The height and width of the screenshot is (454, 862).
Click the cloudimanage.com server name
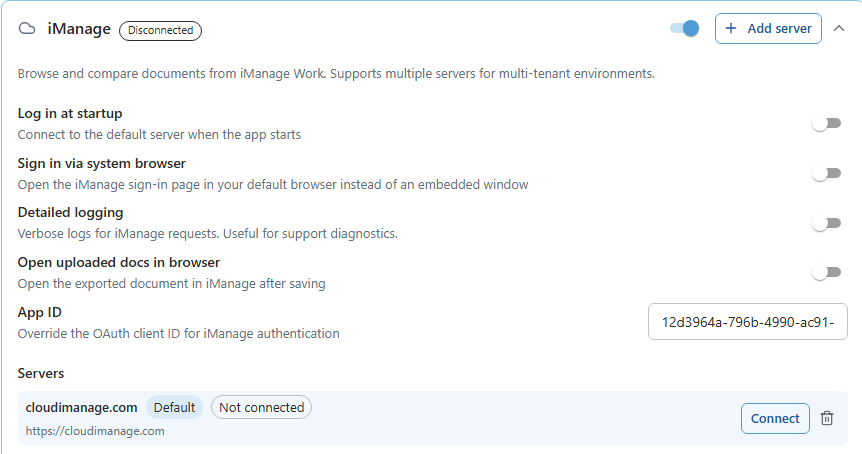pyautogui.click(x=81, y=407)
